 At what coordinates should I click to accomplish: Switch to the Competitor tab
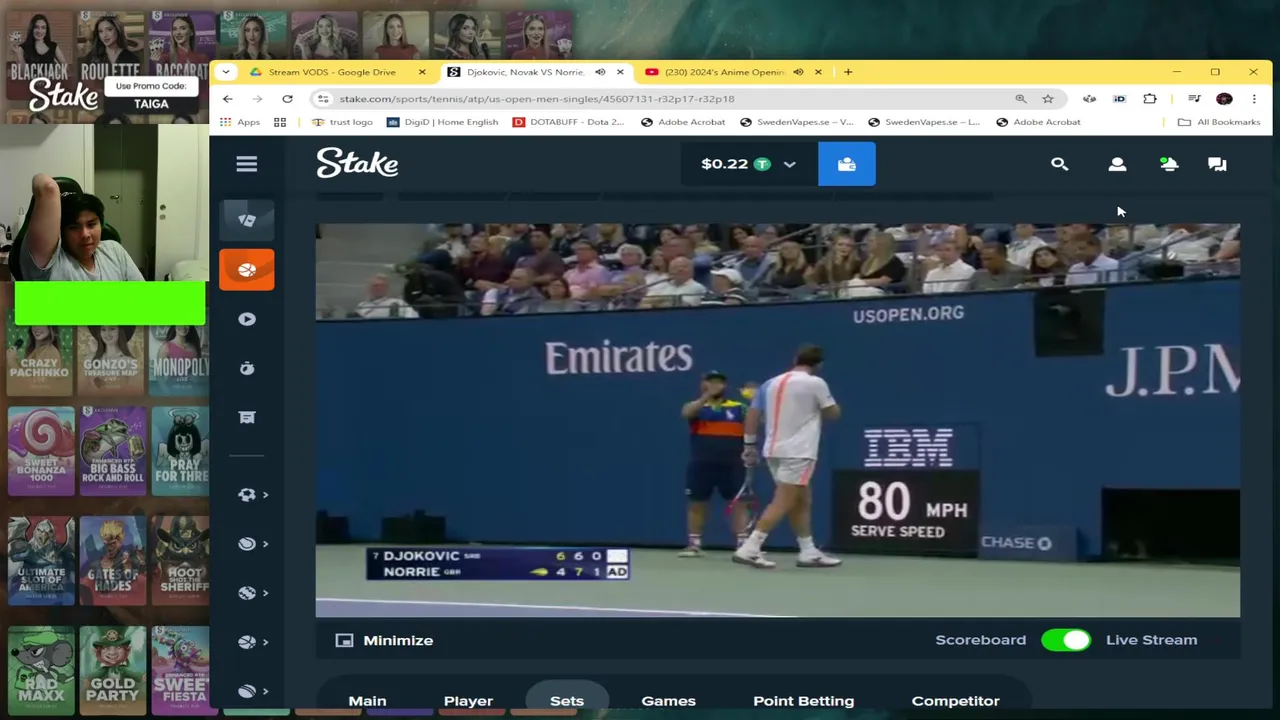[955, 700]
